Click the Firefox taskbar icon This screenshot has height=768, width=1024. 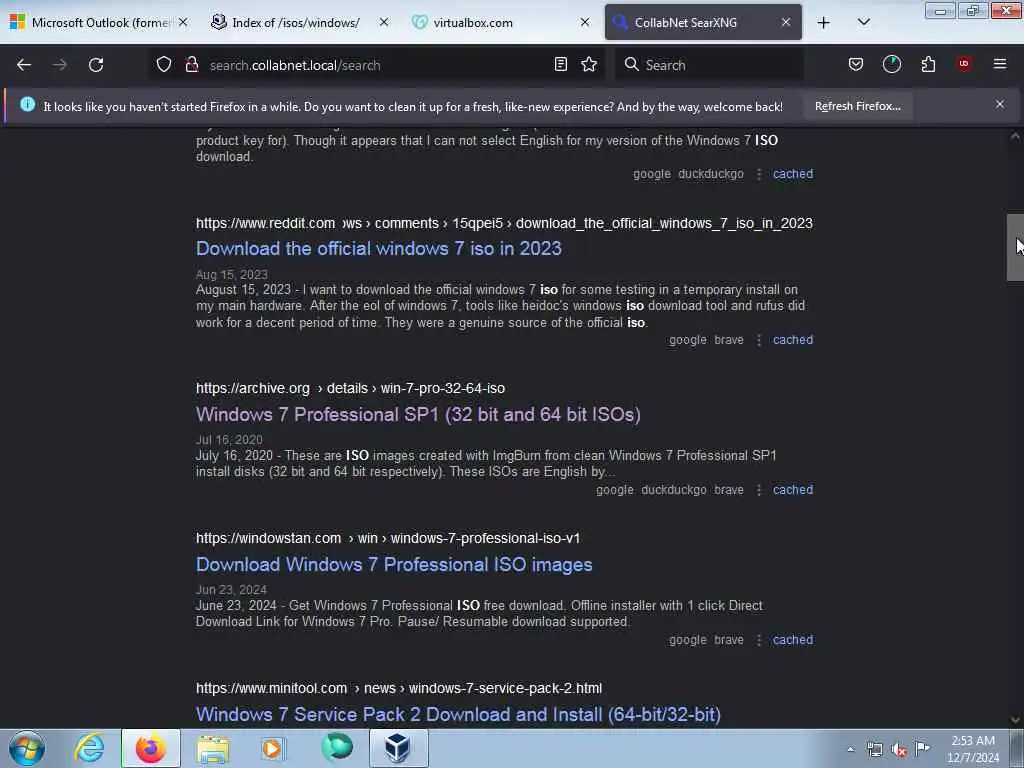(150, 748)
